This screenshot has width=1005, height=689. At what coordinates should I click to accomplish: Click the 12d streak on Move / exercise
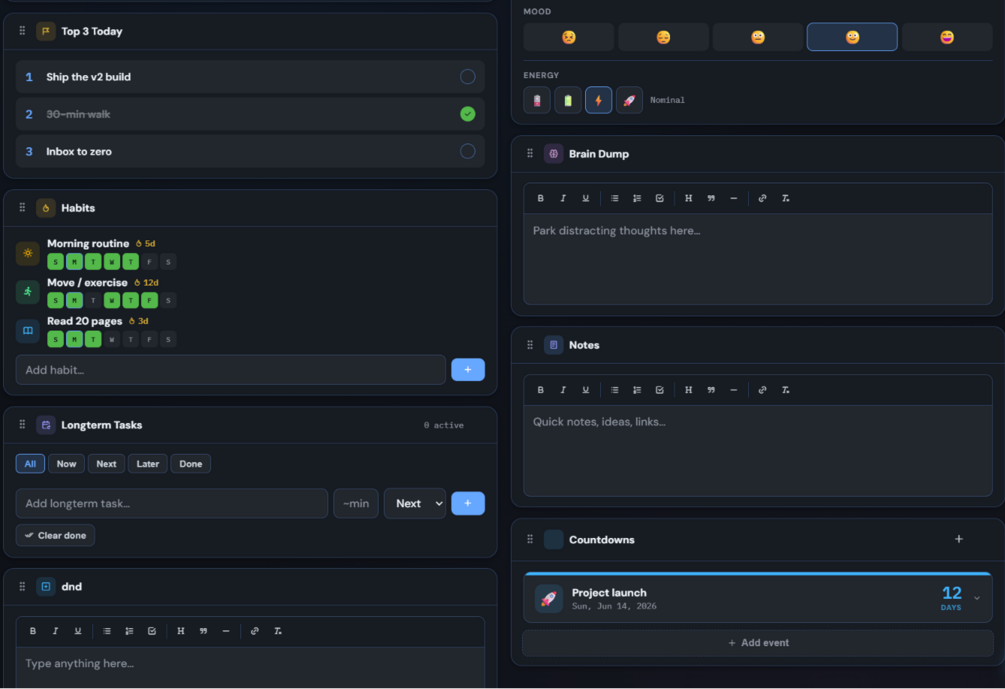[x=147, y=283]
